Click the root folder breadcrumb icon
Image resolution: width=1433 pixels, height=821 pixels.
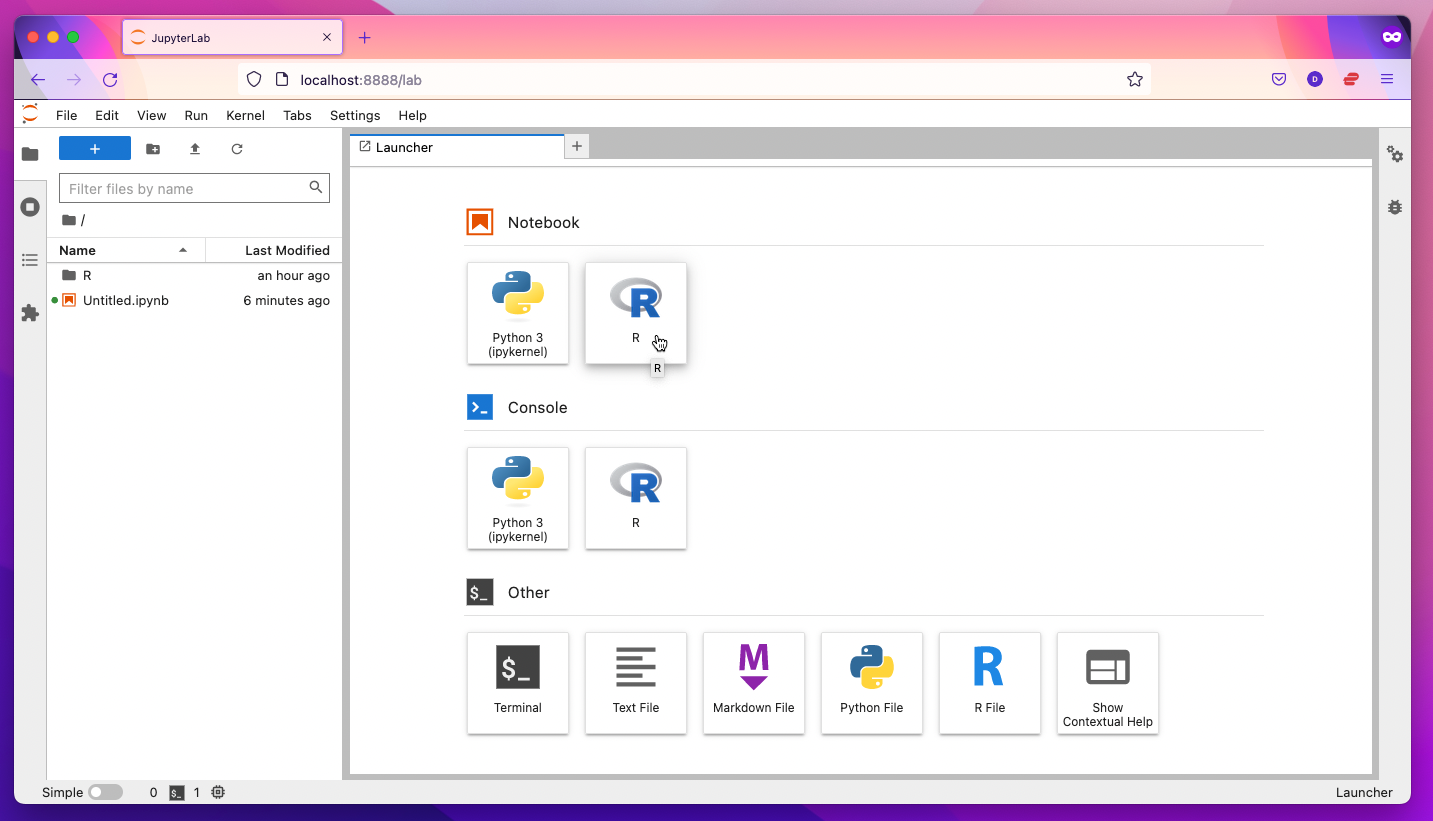[68, 220]
